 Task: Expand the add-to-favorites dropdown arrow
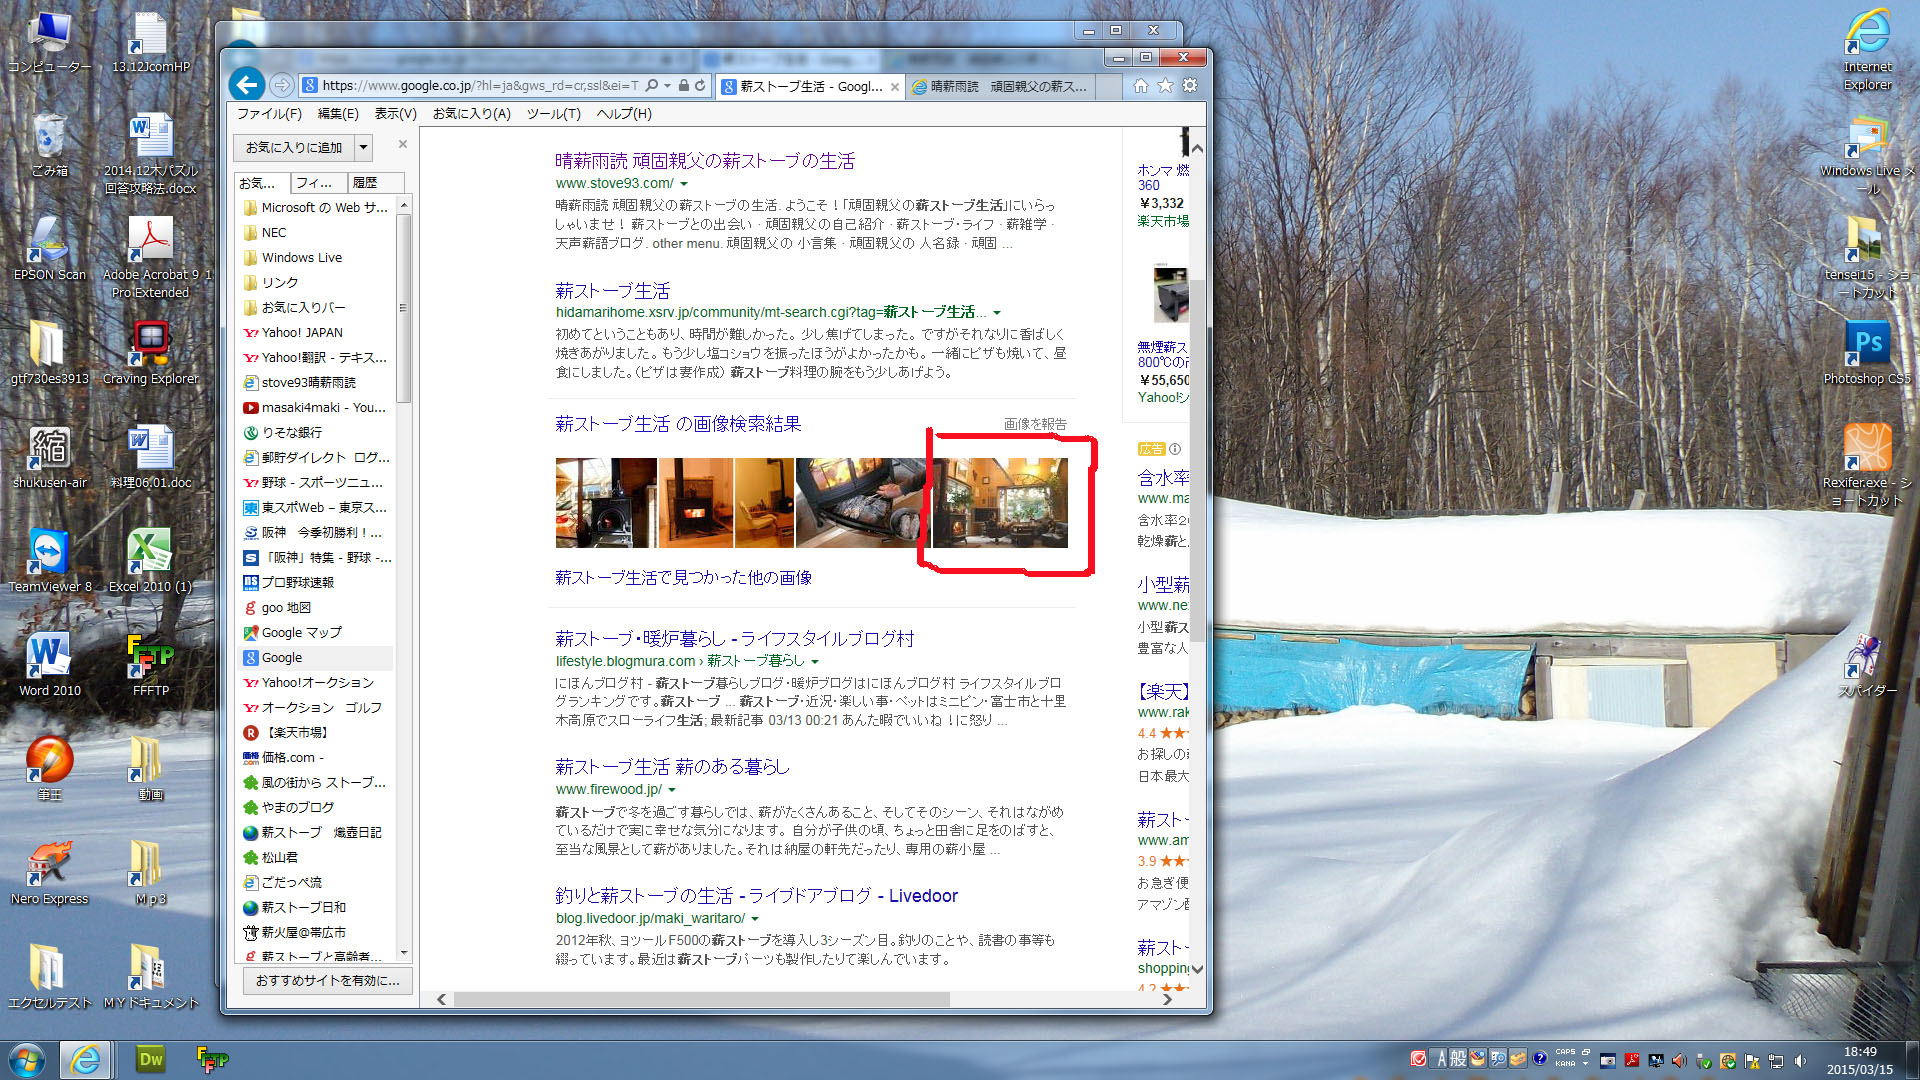pyautogui.click(x=363, y=147)
